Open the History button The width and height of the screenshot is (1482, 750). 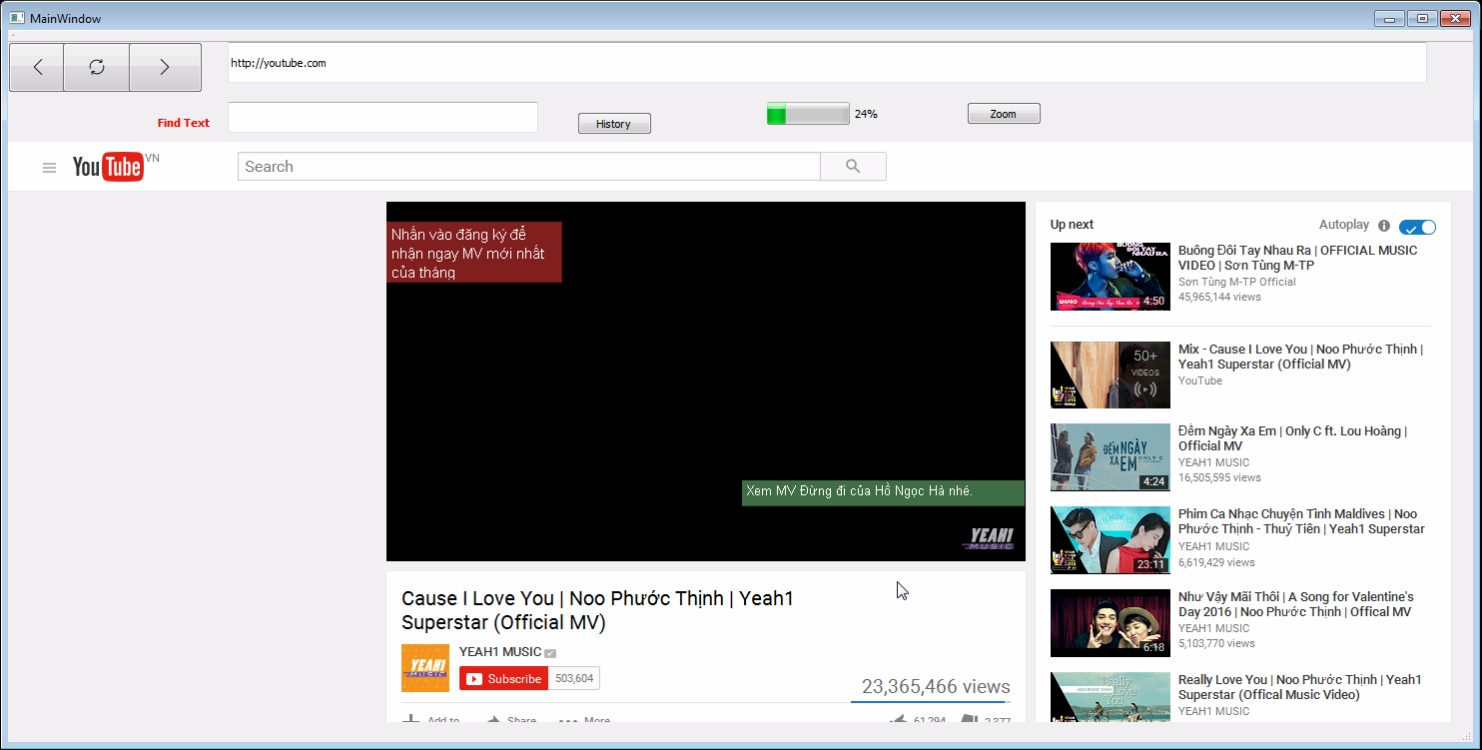tap(614, 124)
